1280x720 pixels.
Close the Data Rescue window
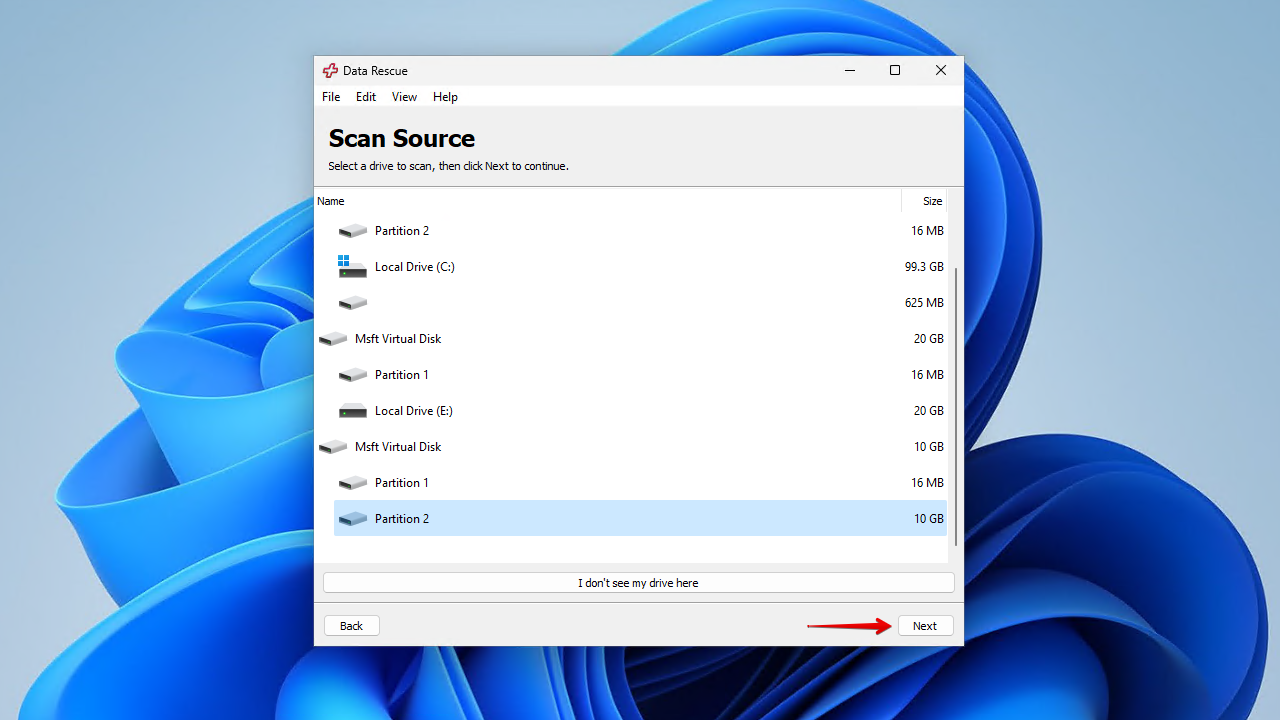[941, 71]
